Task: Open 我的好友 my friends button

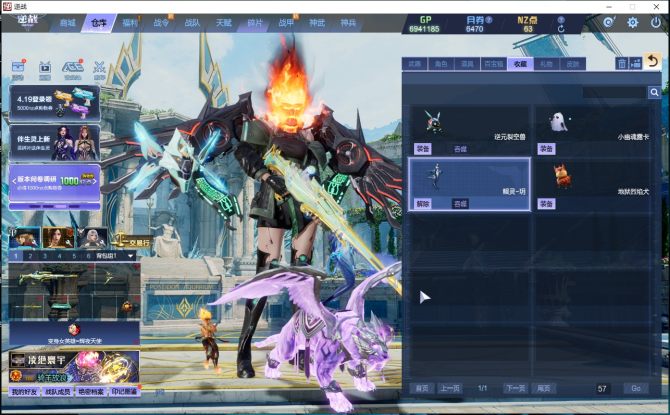Action: [24, 391]
